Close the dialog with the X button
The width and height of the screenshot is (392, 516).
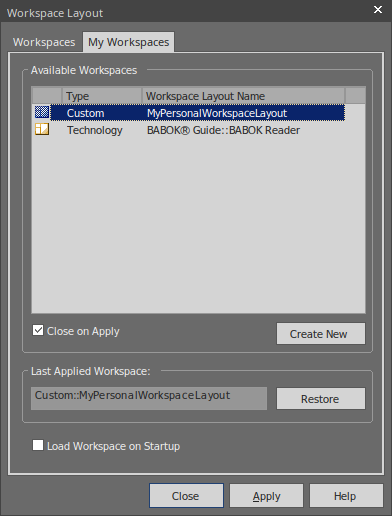coord(378,10)
